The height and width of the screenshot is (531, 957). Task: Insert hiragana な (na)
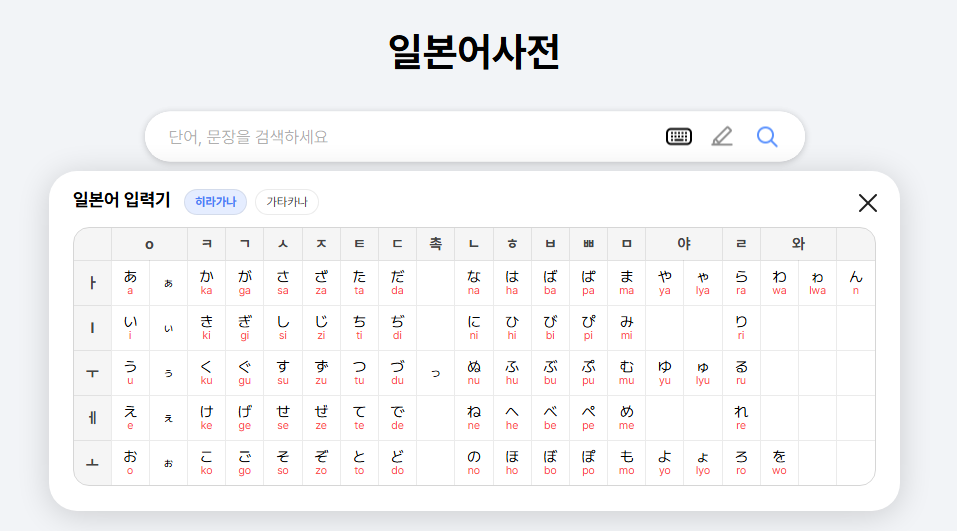474,283
